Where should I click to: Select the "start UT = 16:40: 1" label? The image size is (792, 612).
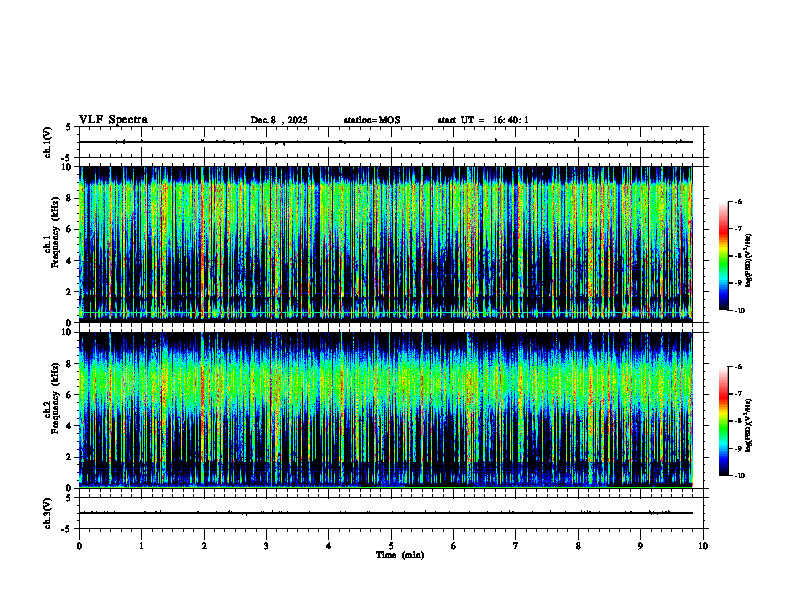483,120
